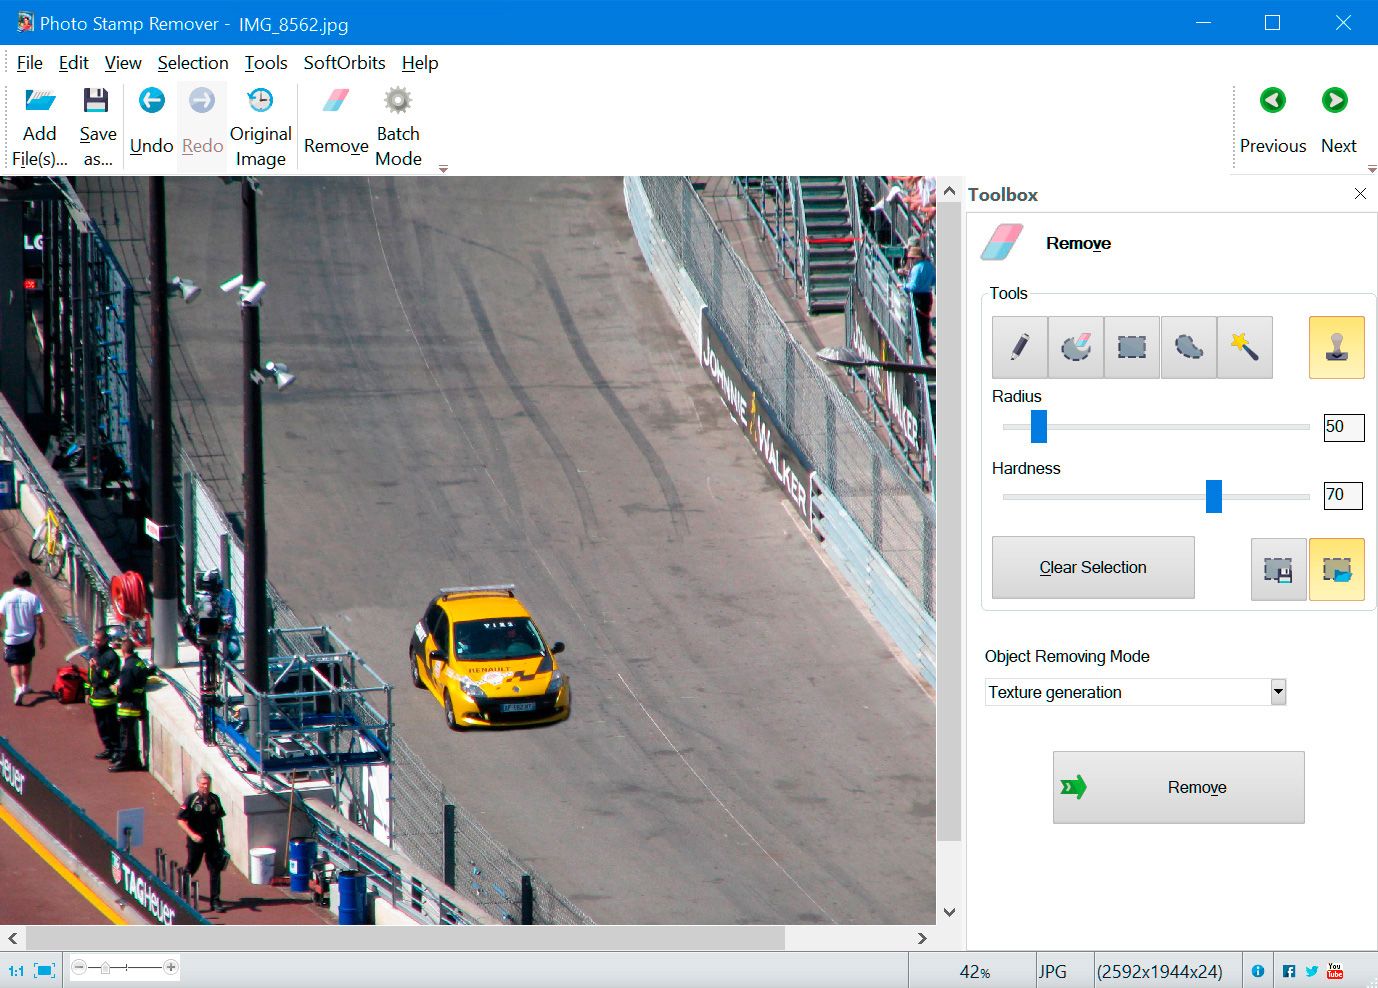Toggle fit-to-window view in status bar
This screenshot has height=988, width=1378.
coord(44,970)
